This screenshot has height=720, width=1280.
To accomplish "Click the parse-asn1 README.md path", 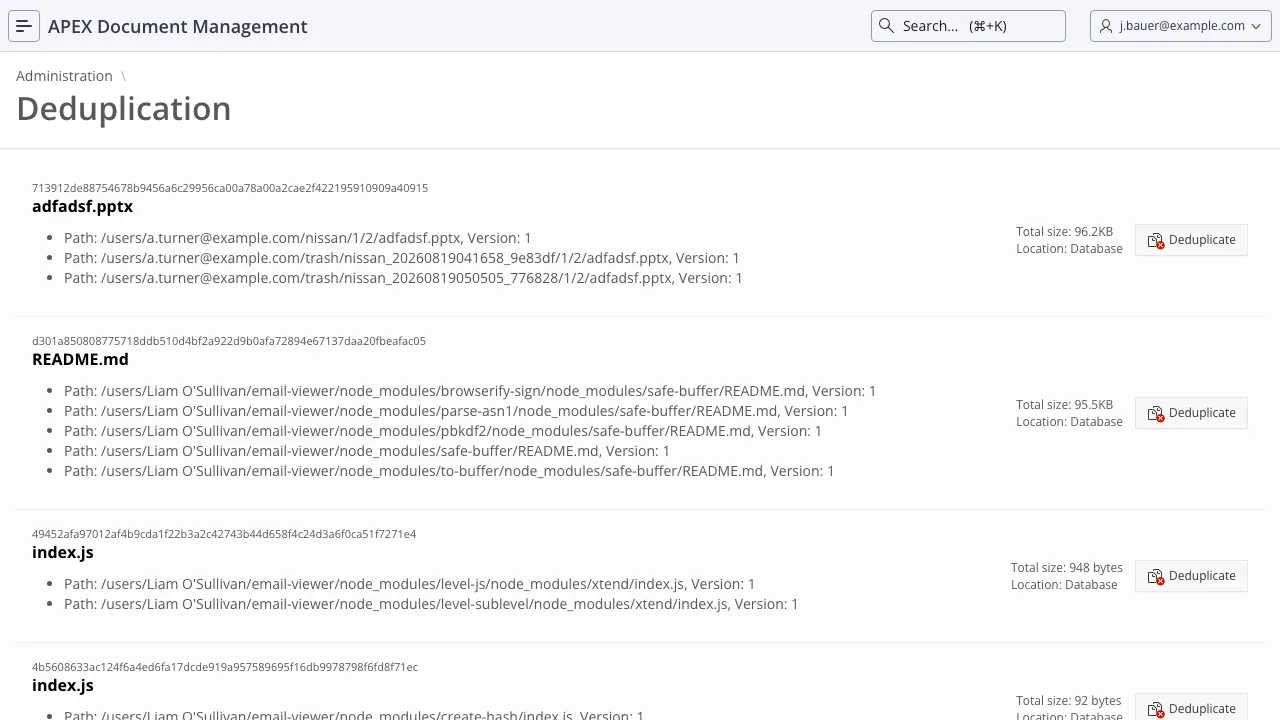I will [456, 411].
